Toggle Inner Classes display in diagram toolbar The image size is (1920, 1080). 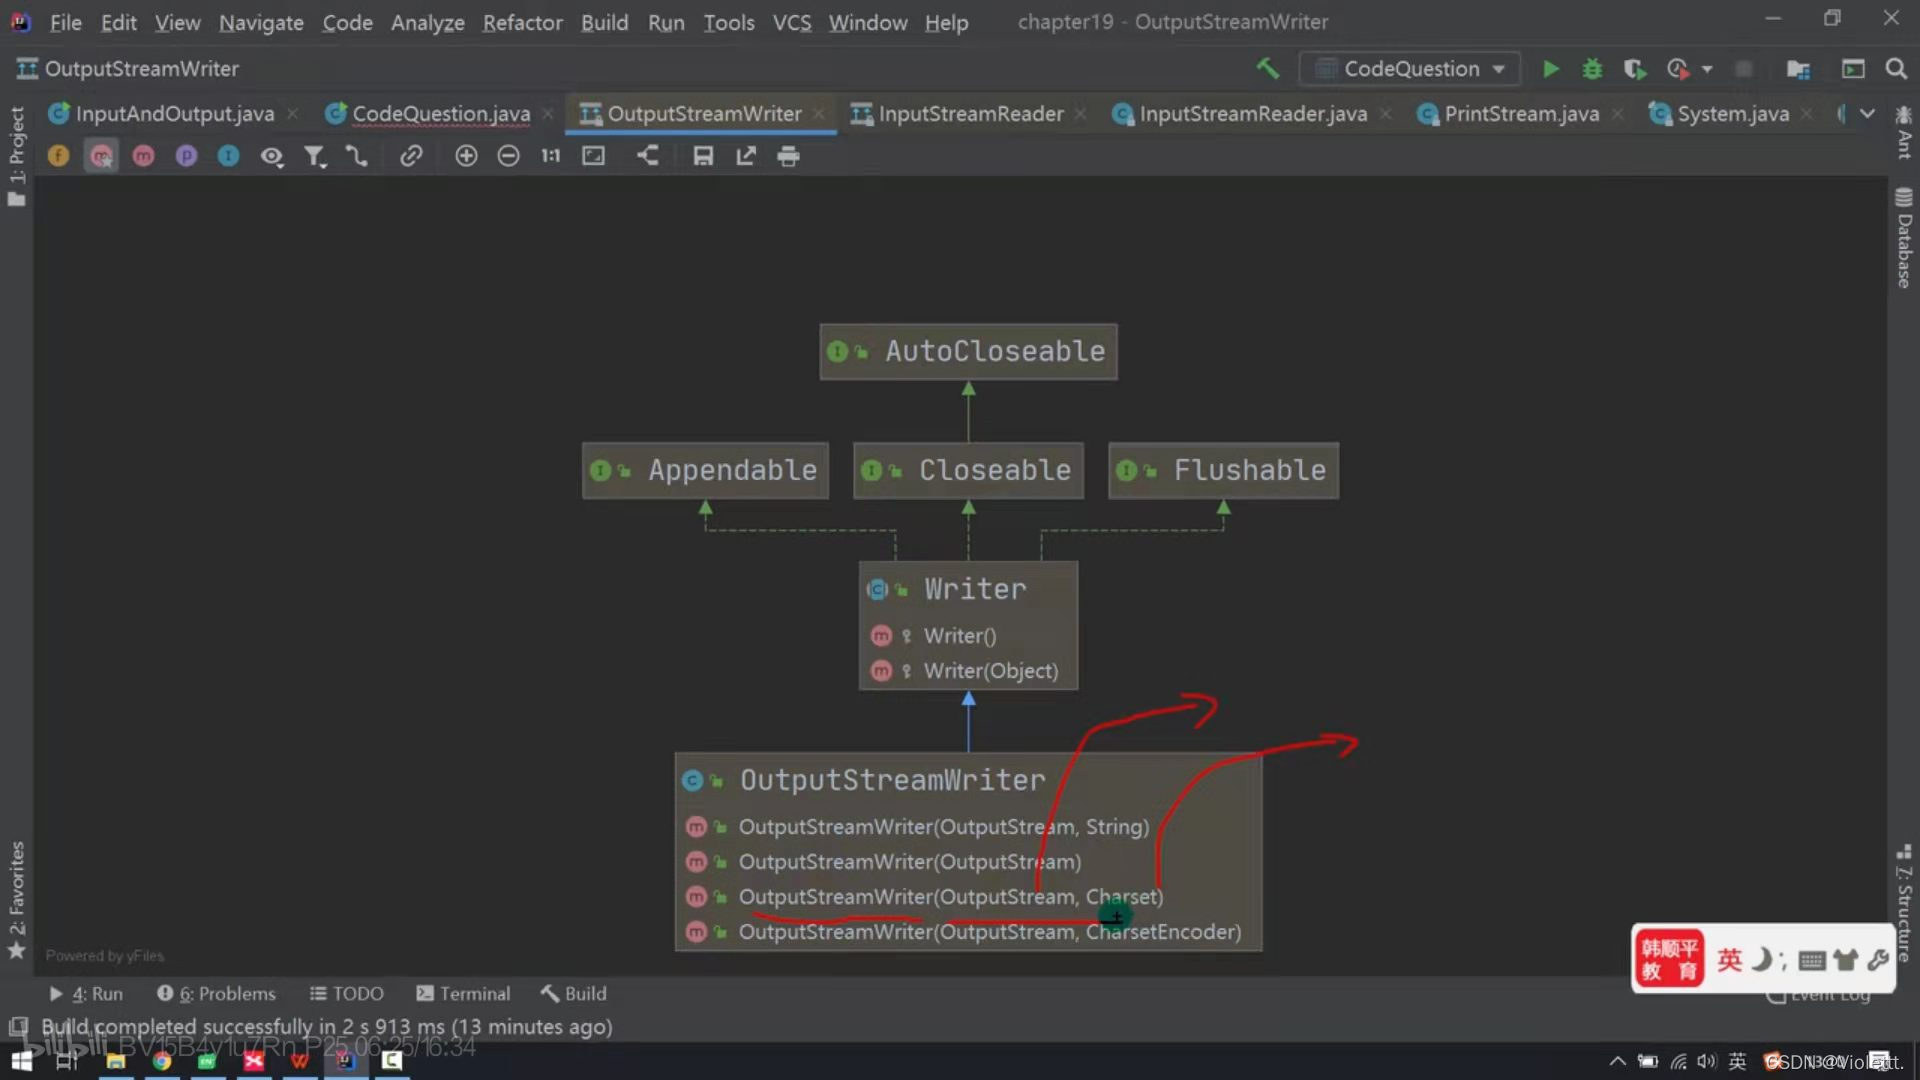(x=229, y=156)
